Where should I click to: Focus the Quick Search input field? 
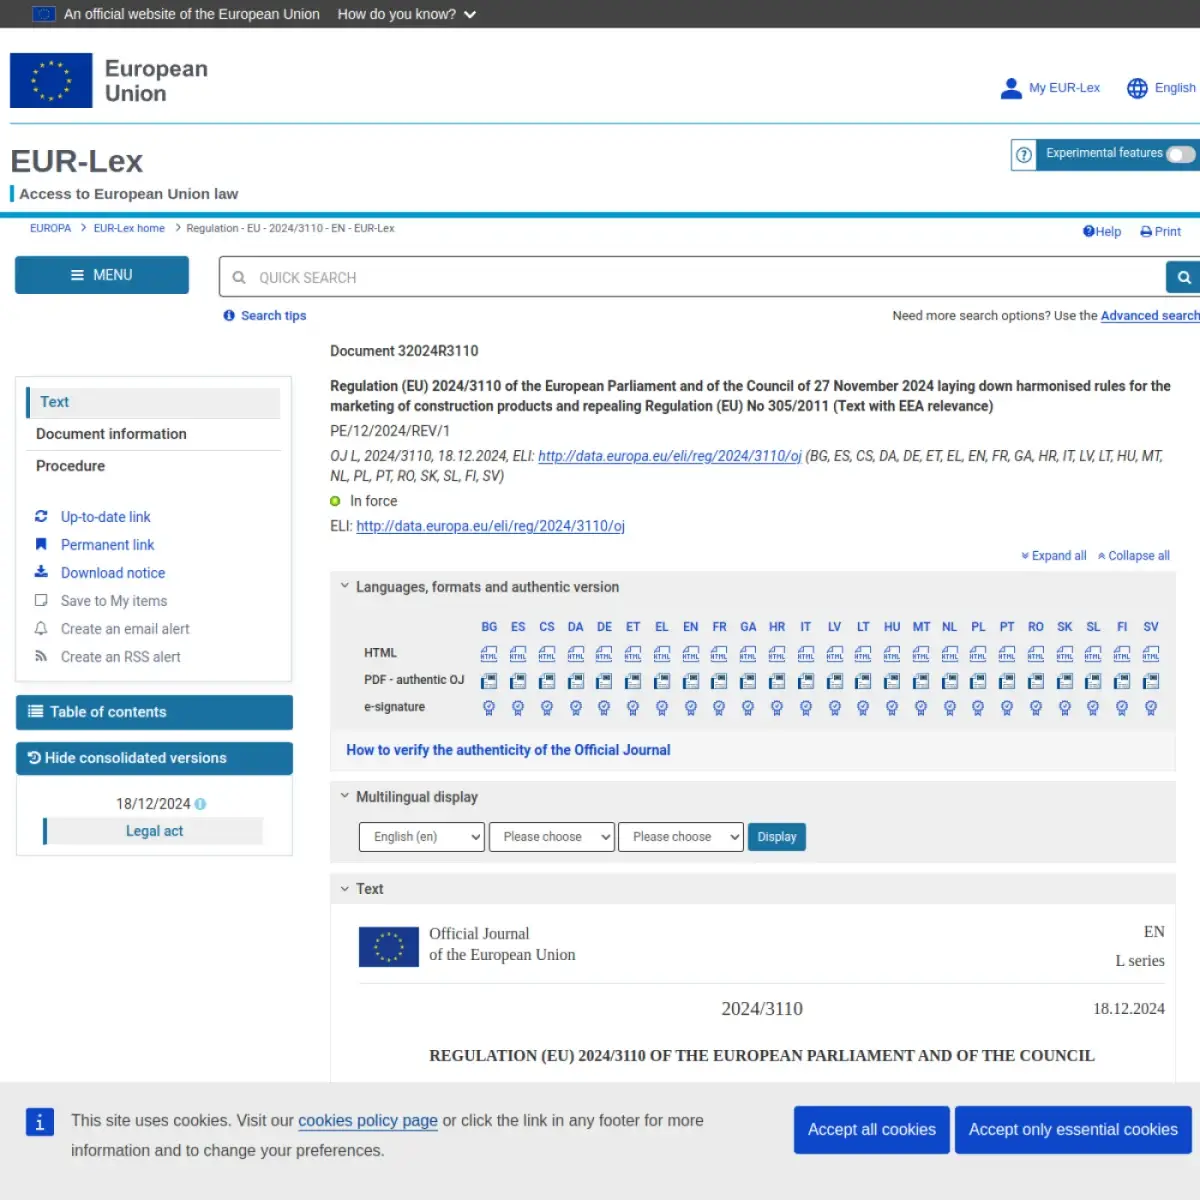(x=692, y=277)
